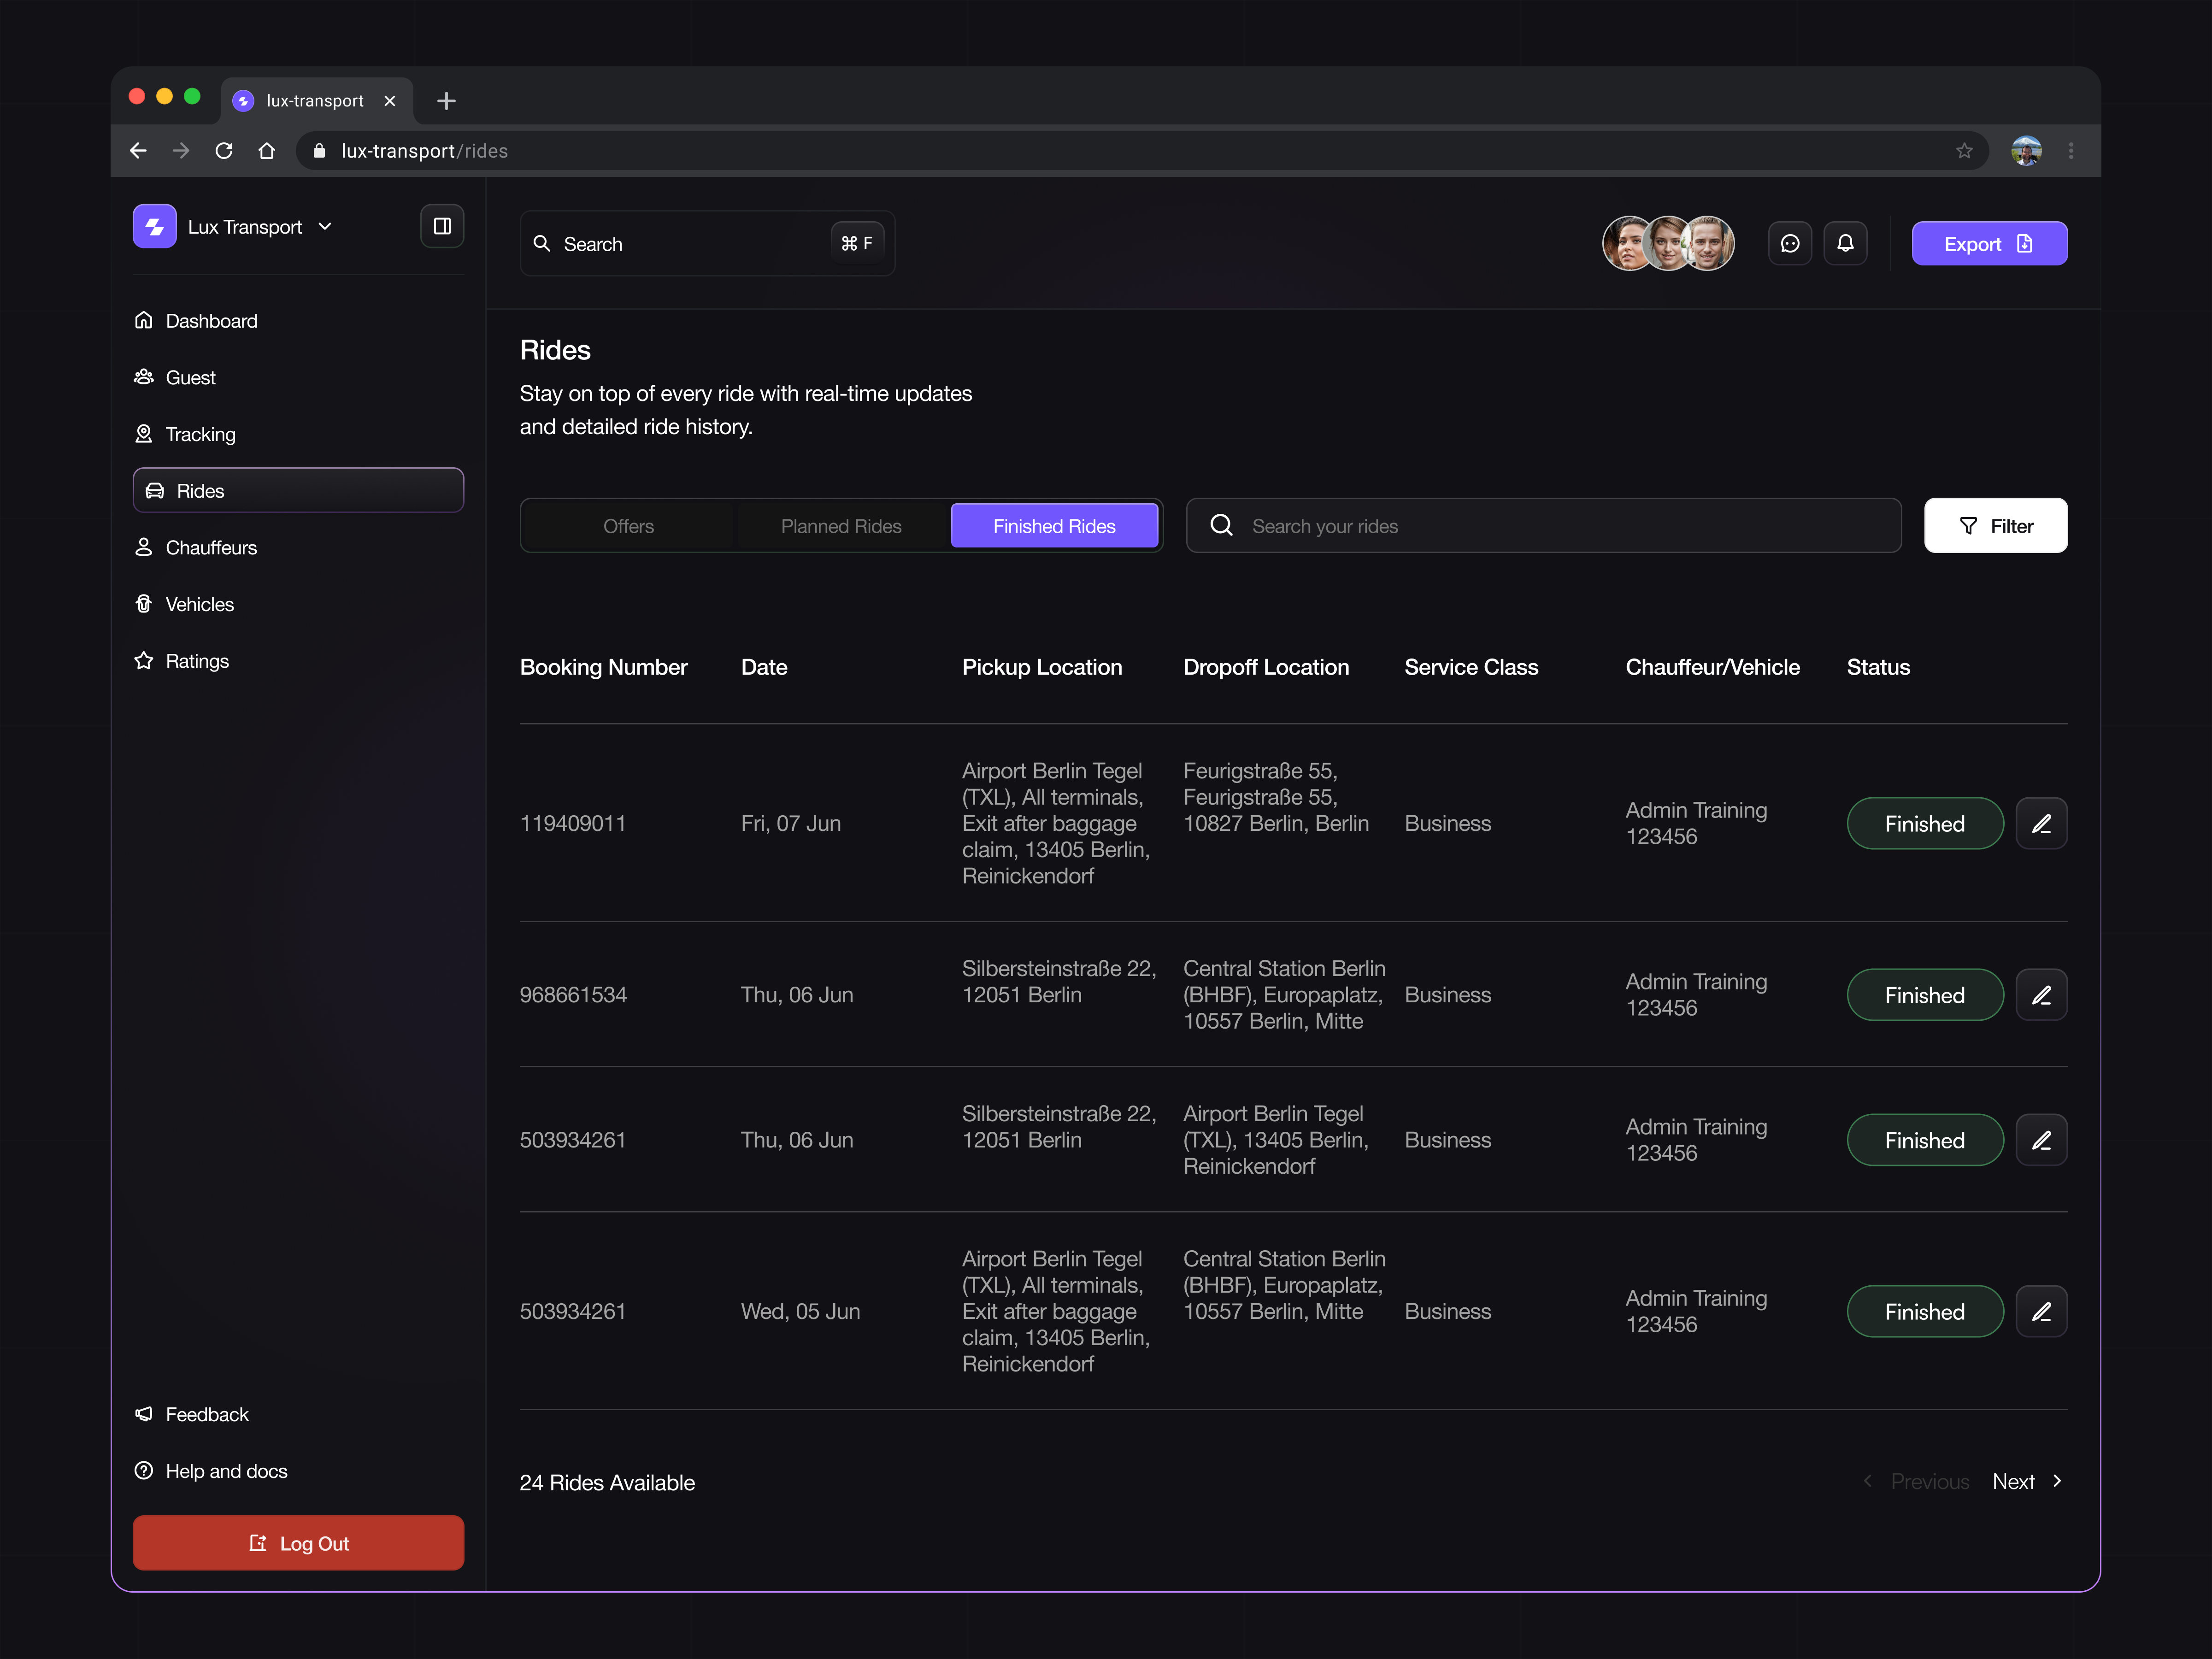Switch to the Offers tab
This screenshot has width=2212, height=1659.
628,525
